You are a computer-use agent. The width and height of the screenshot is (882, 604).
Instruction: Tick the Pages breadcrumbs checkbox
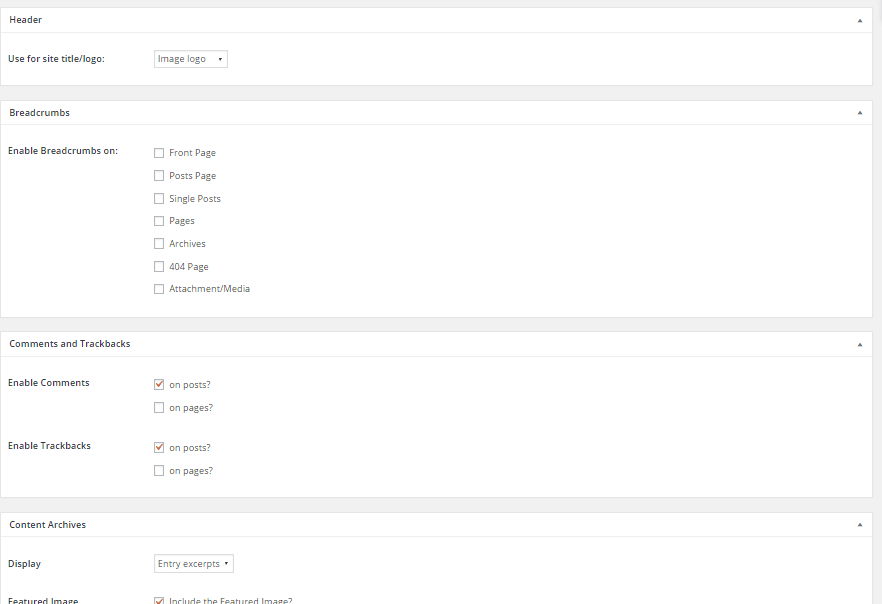(x=159, y=221)
